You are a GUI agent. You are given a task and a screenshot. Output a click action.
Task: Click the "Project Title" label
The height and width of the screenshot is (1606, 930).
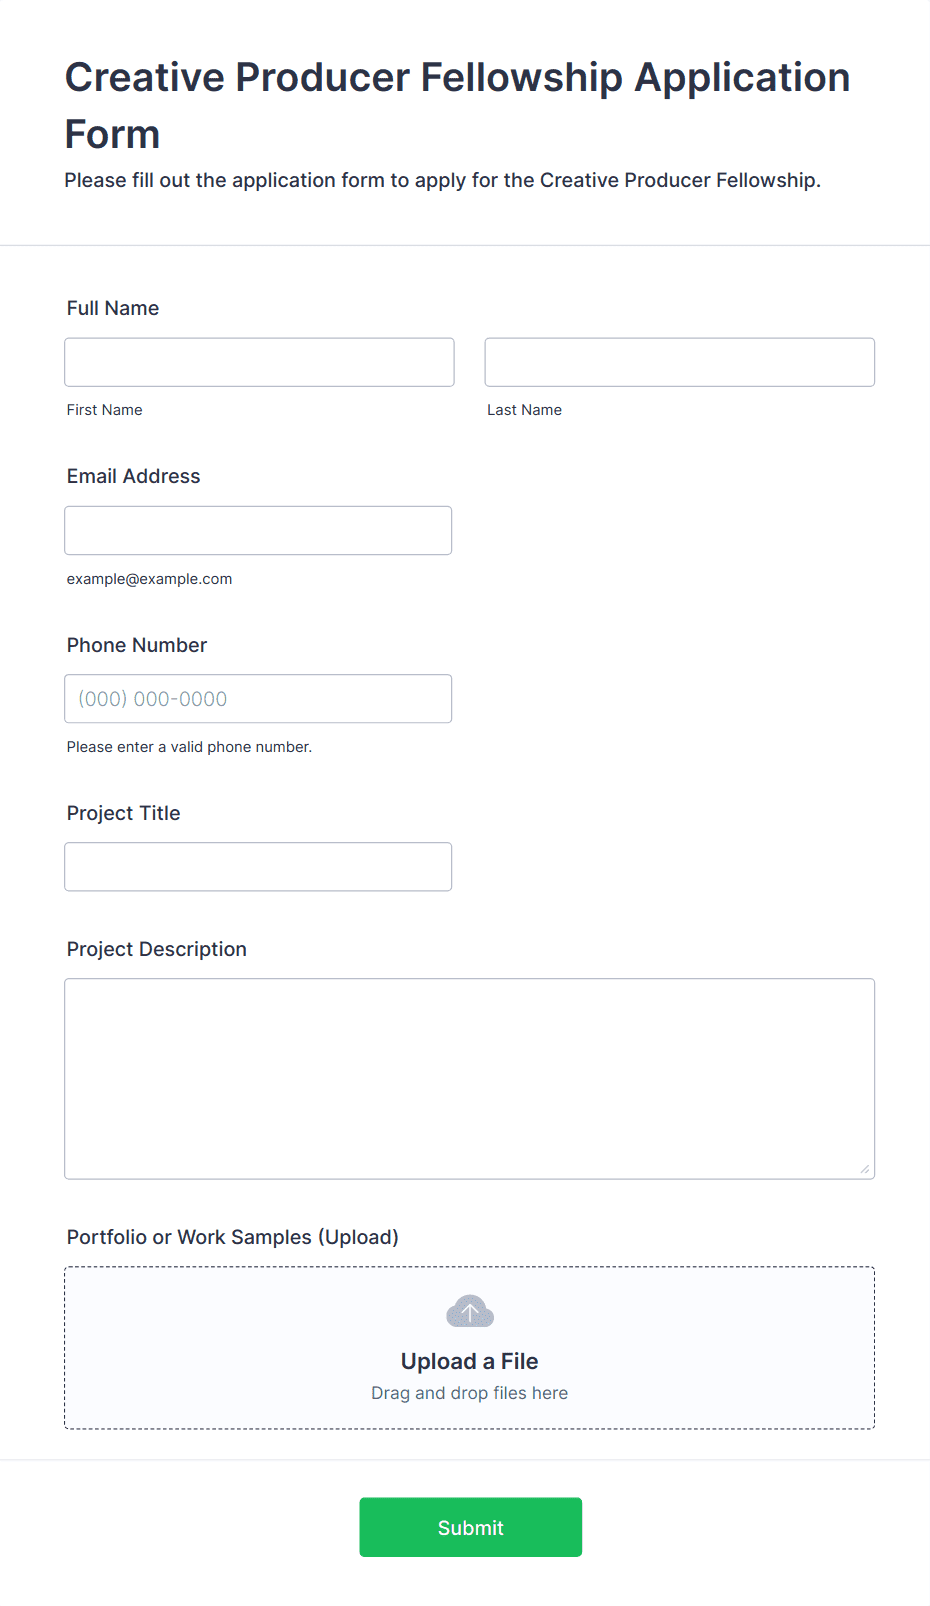click(x=124, y=813)
